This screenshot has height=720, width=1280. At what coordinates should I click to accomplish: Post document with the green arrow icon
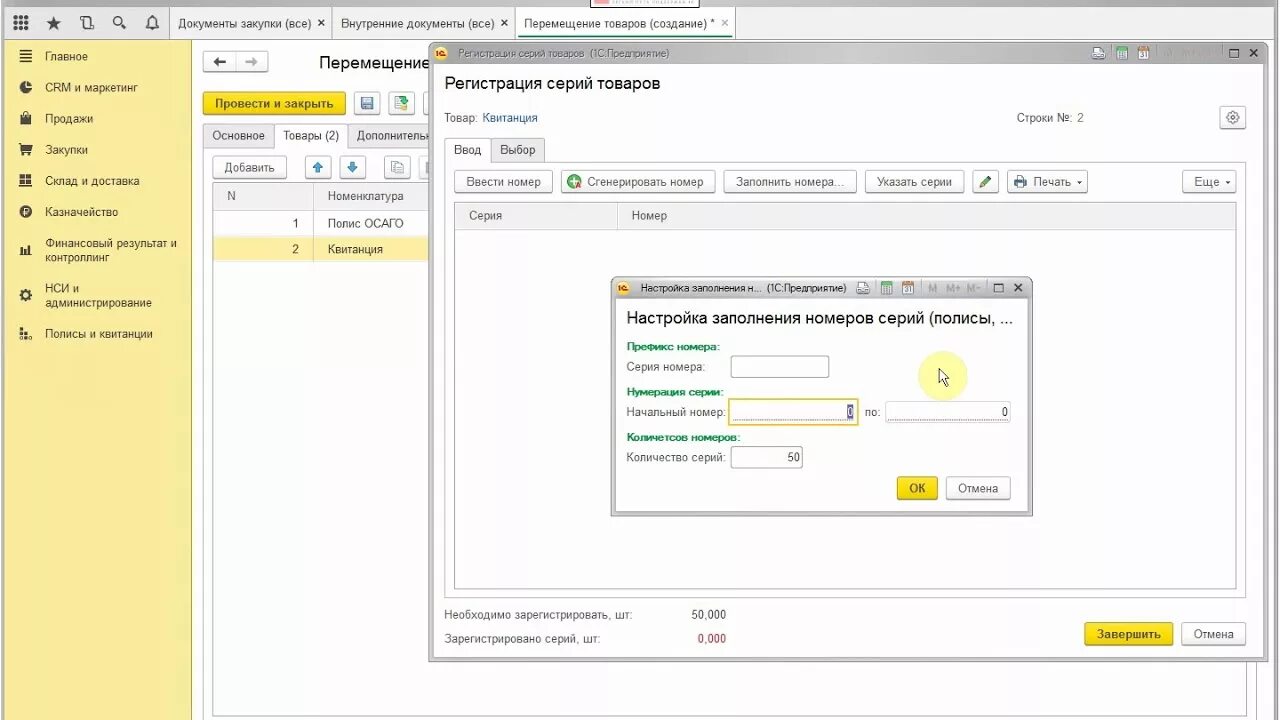pyautogui.click(x=401, y=103)
